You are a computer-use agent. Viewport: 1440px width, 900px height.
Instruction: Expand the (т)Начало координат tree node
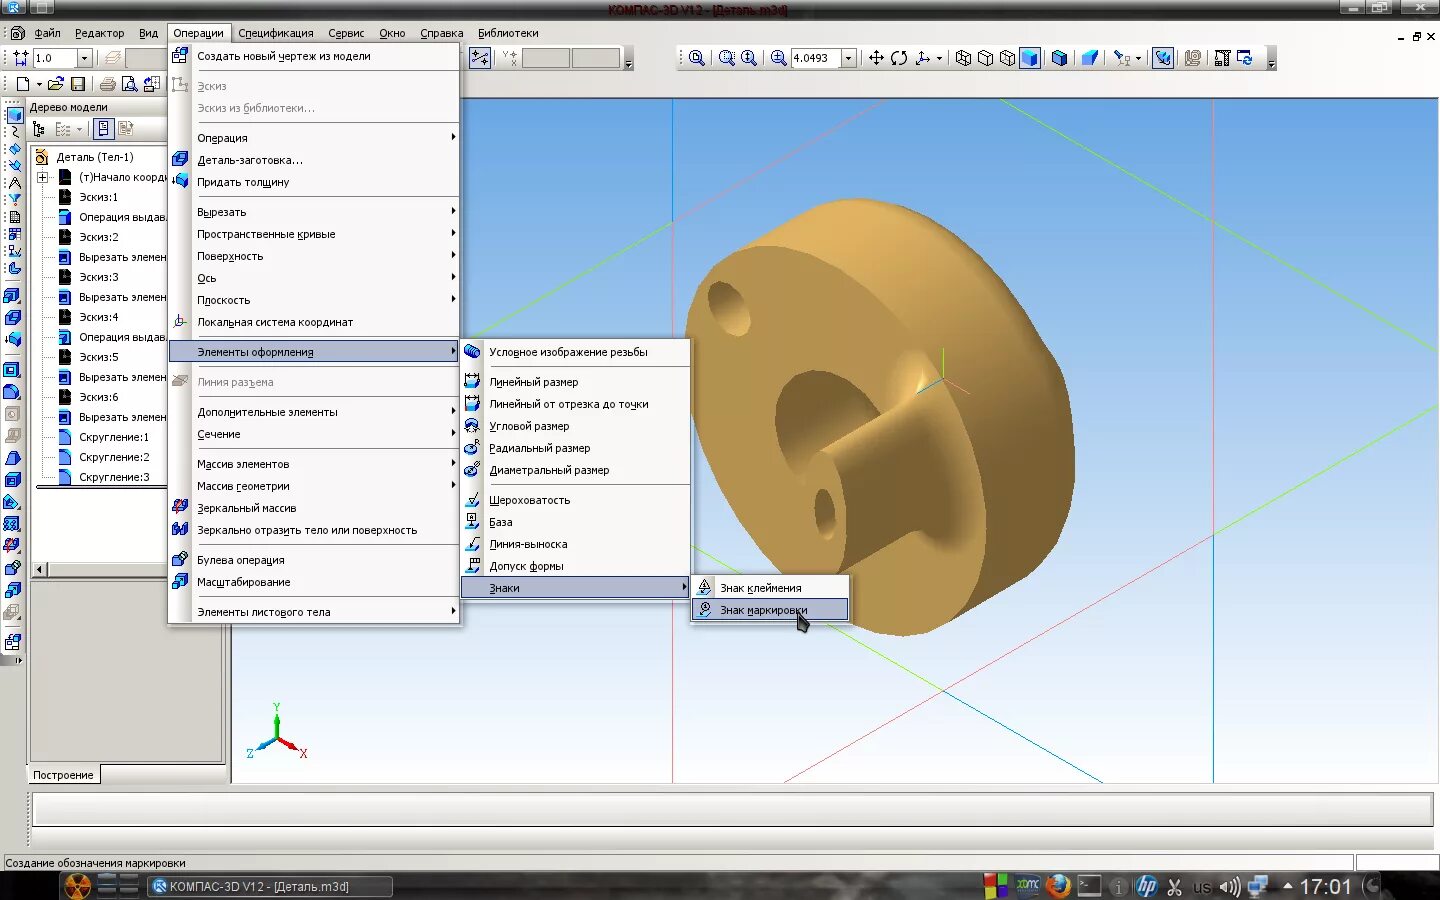tap(43, 177)
